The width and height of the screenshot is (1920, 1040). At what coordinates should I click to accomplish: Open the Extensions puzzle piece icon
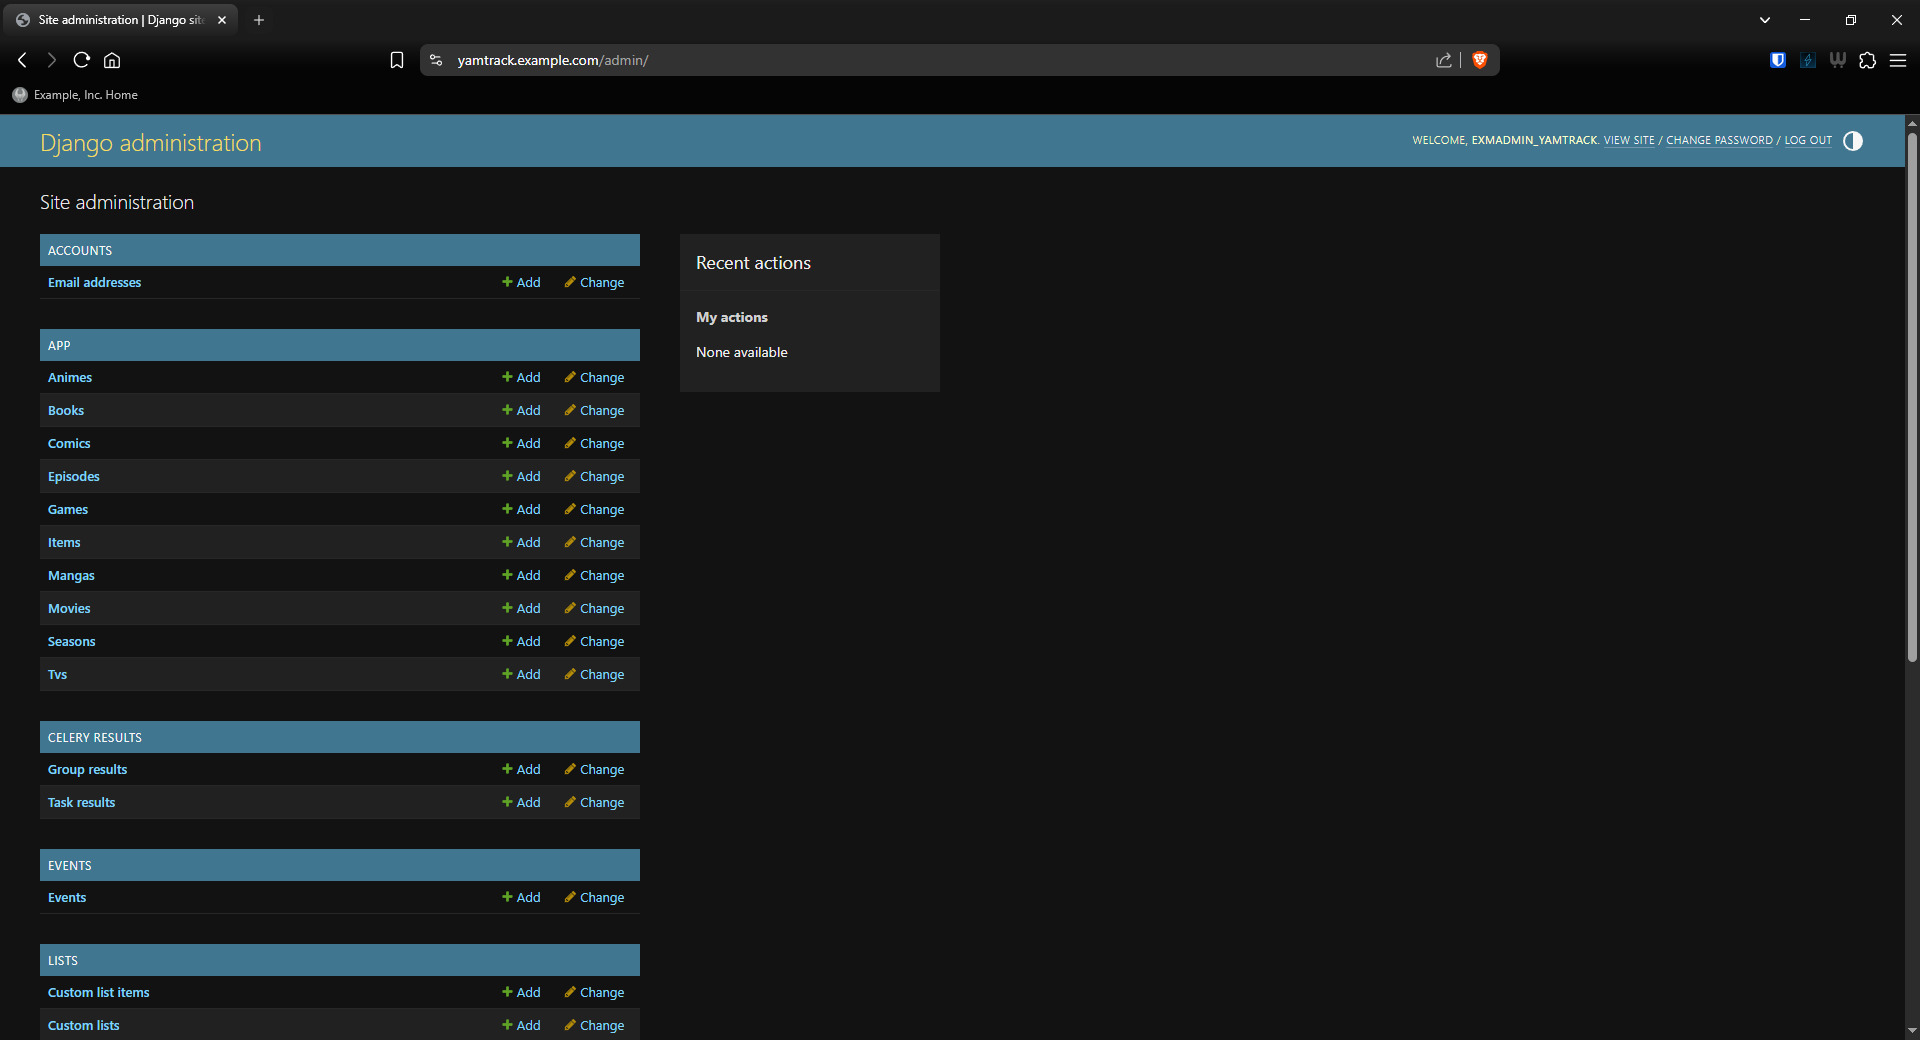1867,60
